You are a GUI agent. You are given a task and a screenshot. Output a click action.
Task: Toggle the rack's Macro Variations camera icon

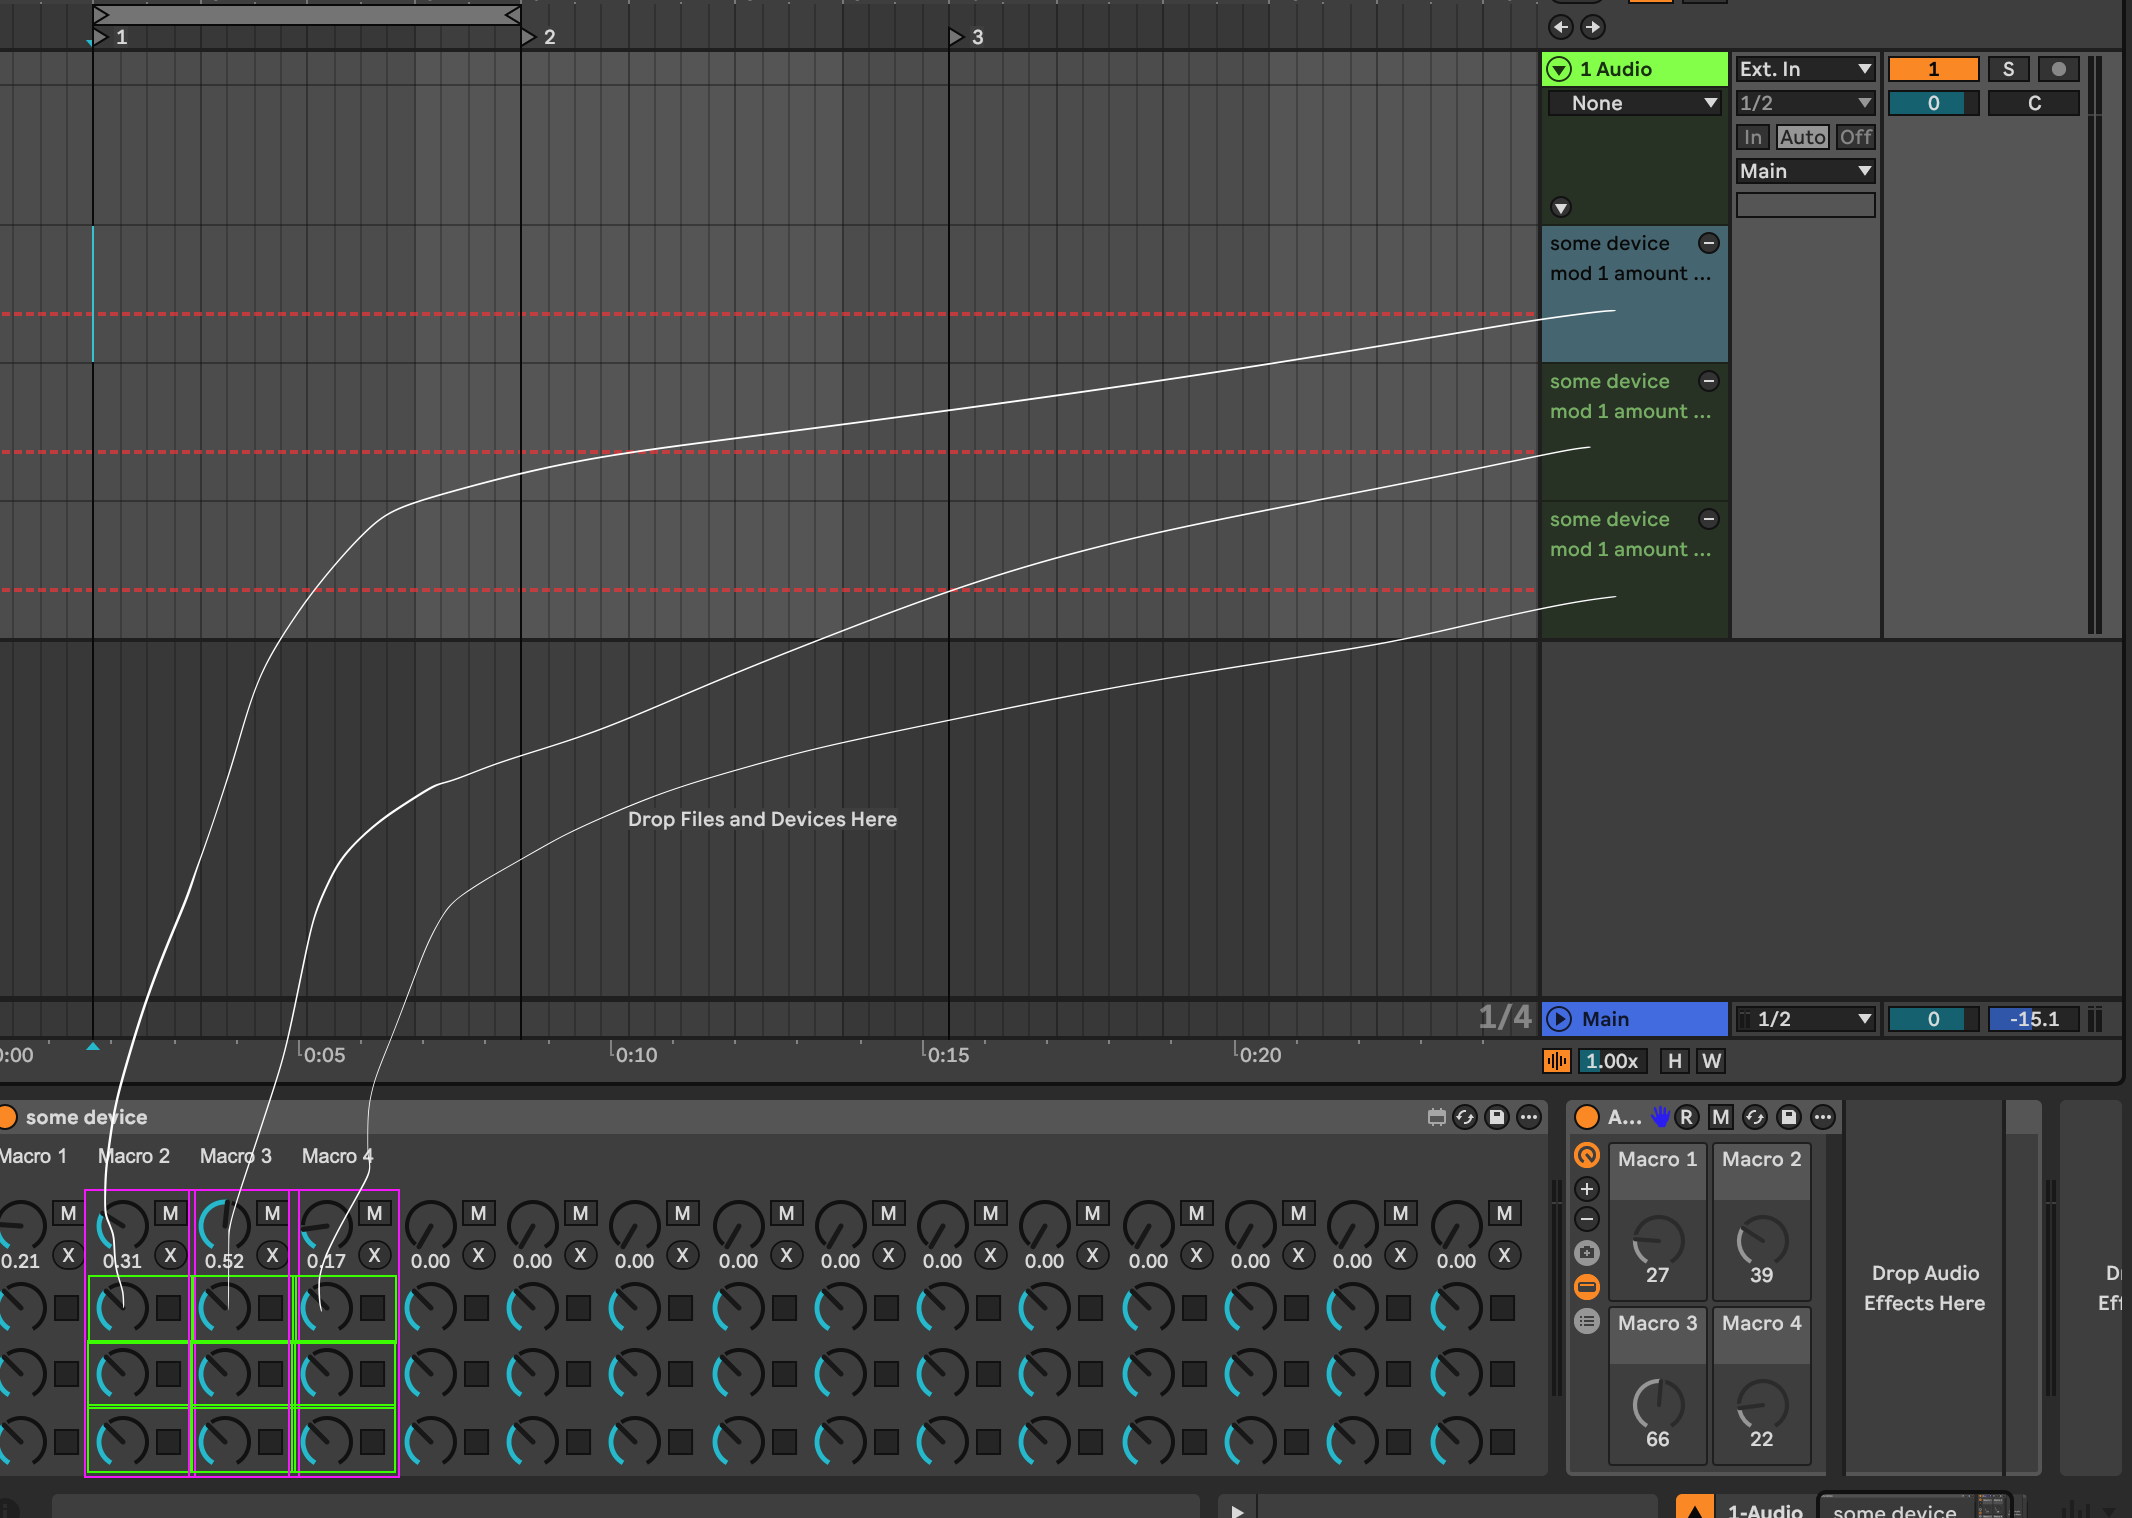click(1587, 1253)
